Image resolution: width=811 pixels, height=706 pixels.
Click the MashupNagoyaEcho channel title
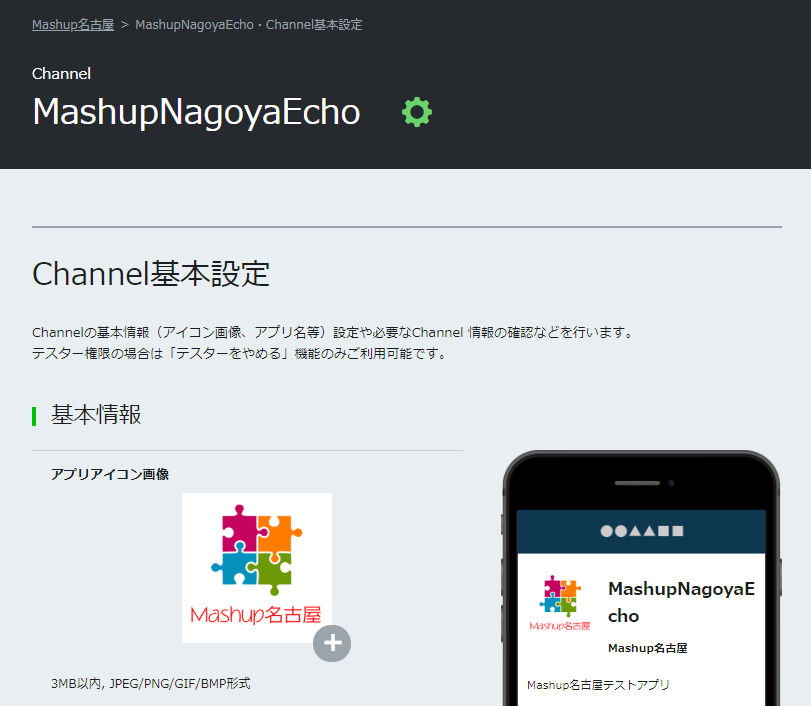pos(196,112)
